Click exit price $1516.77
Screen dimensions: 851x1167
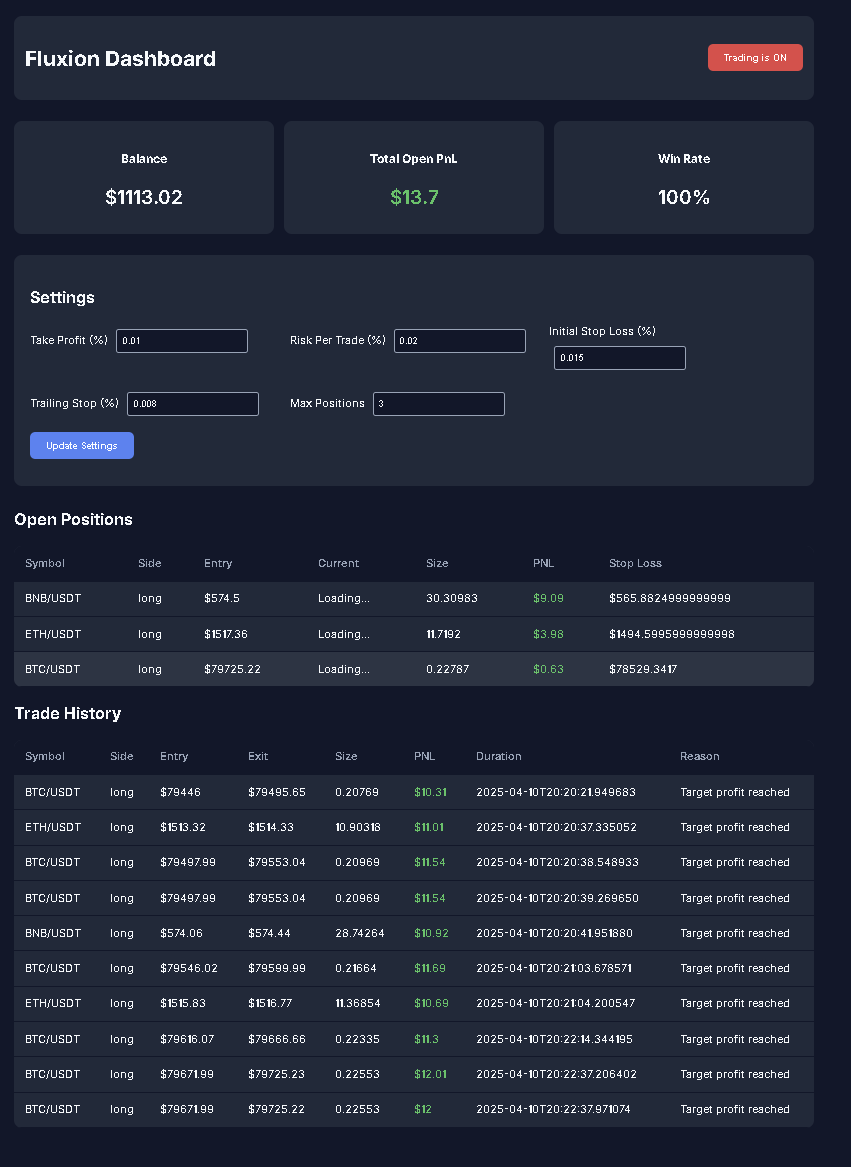click(270, 1003)
